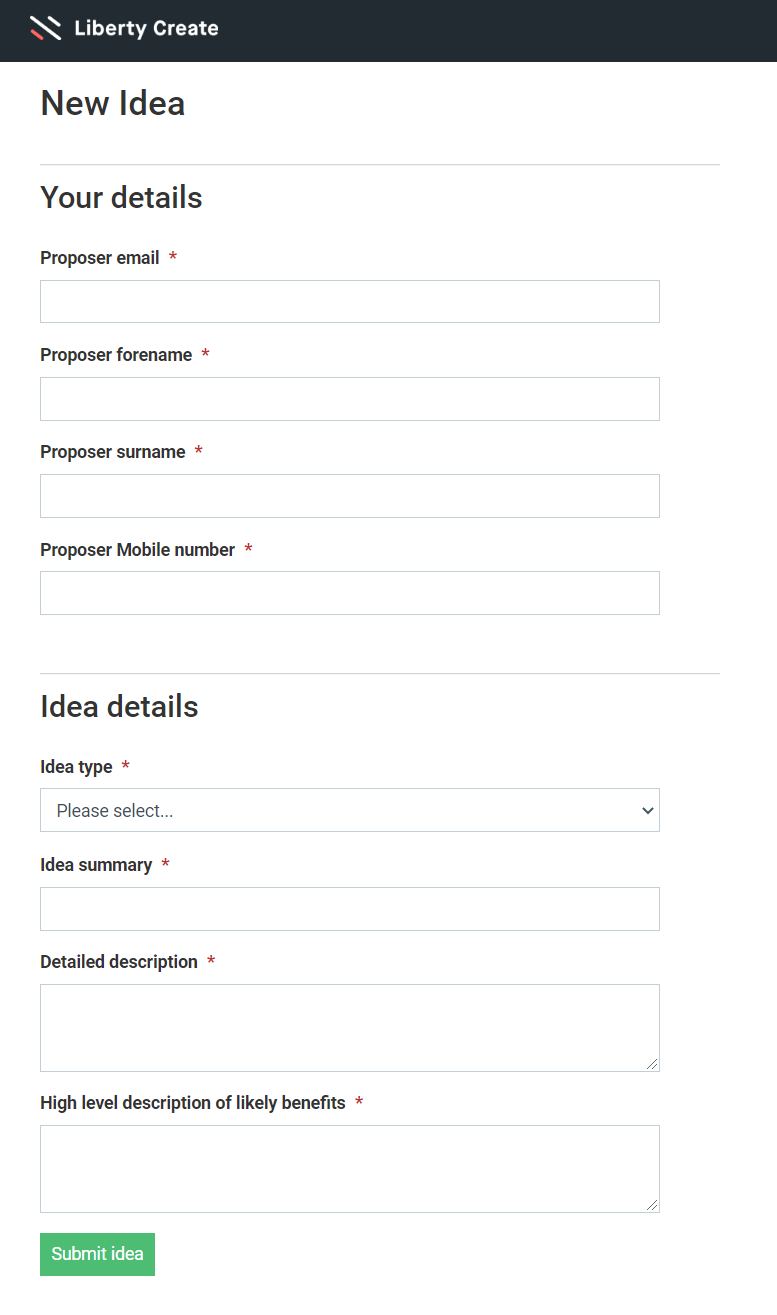Focus the Idea summary input box
The height and width of the screenshot is (1315, 777).
[349, 908]
